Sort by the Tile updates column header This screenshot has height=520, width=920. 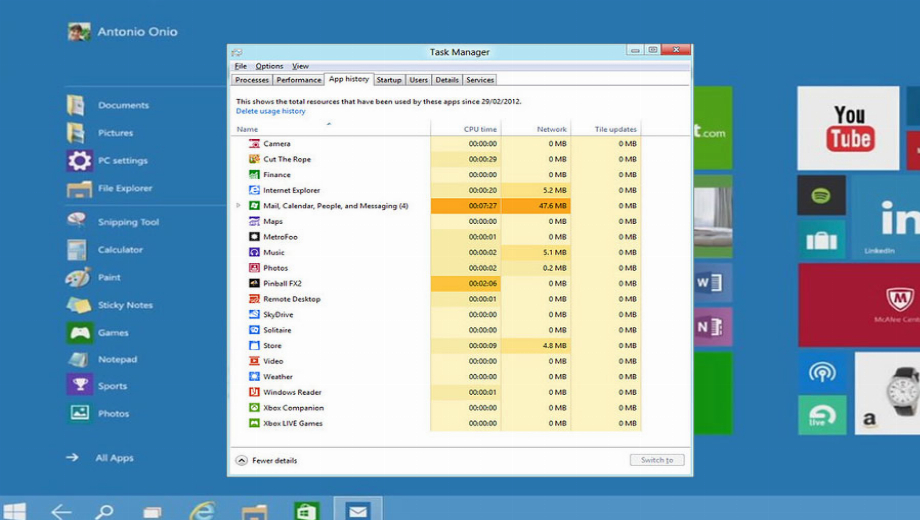tap(606, 129)
